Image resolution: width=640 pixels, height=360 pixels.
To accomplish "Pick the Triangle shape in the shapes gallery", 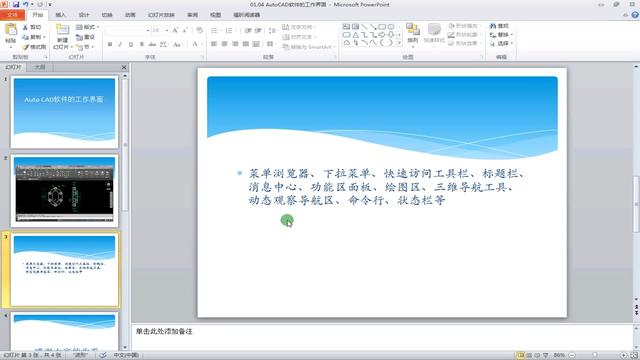I will point(356,35).
